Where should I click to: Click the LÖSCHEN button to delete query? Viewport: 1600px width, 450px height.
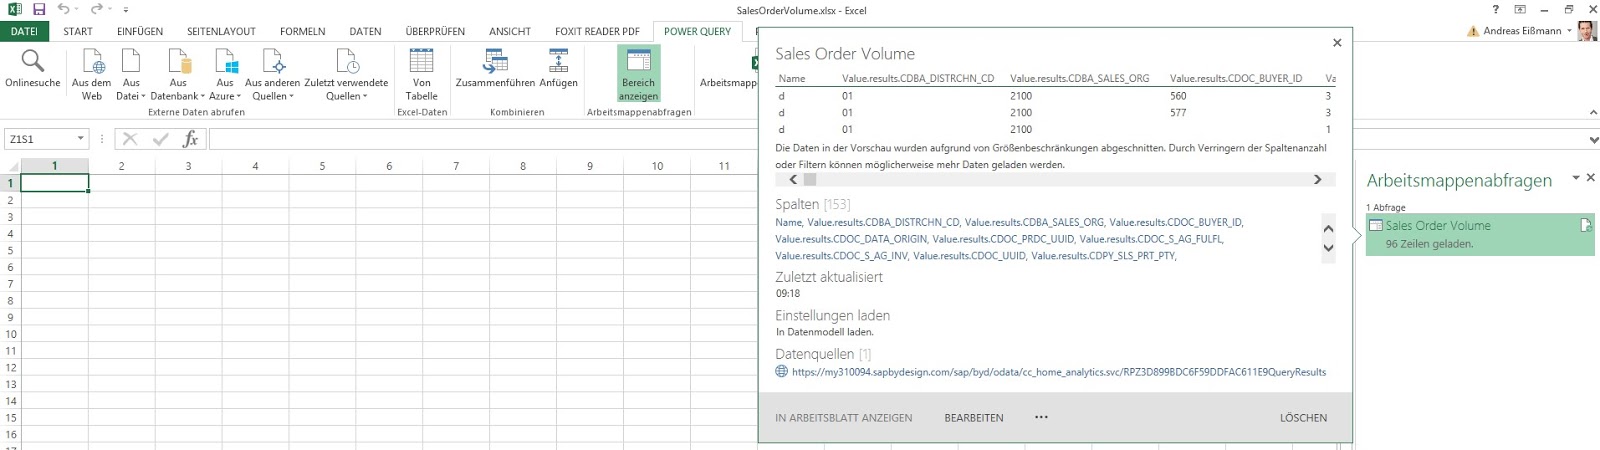coord(1303,418)
